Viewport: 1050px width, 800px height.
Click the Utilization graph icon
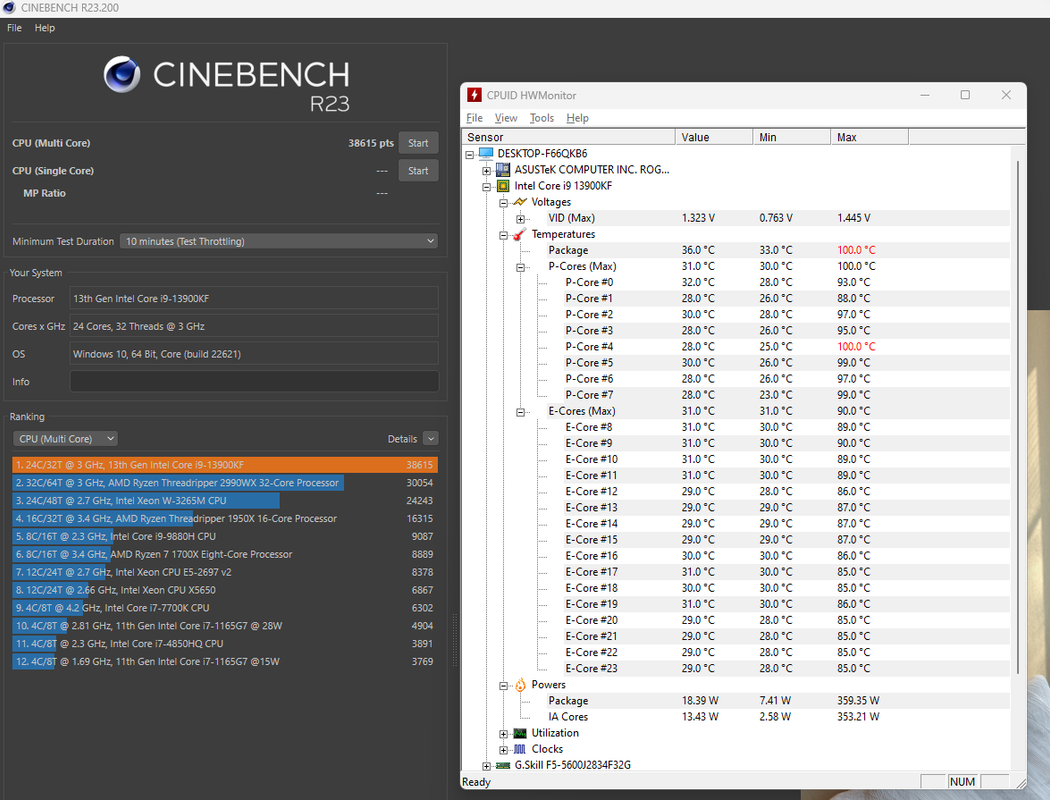tap(520, 733)
